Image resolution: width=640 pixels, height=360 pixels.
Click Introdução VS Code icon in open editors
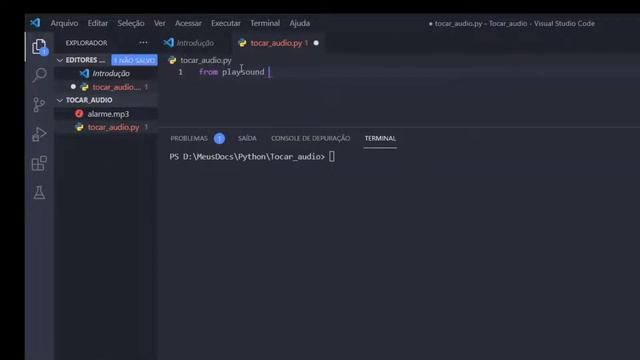(84, 73)
